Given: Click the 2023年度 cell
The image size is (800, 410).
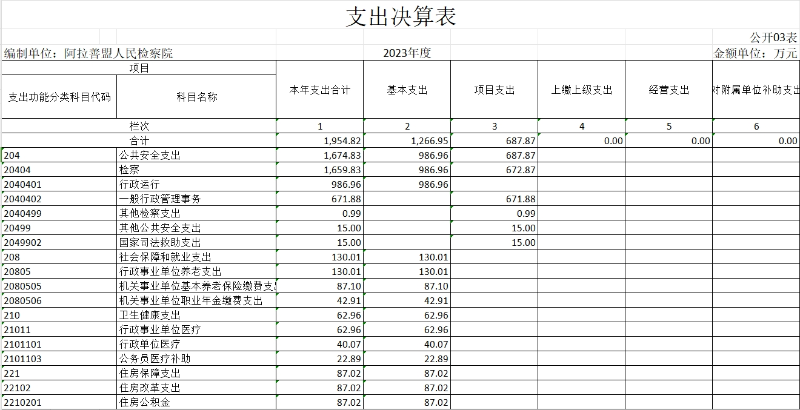Looking at the screenshot, I should click(407, 53).
